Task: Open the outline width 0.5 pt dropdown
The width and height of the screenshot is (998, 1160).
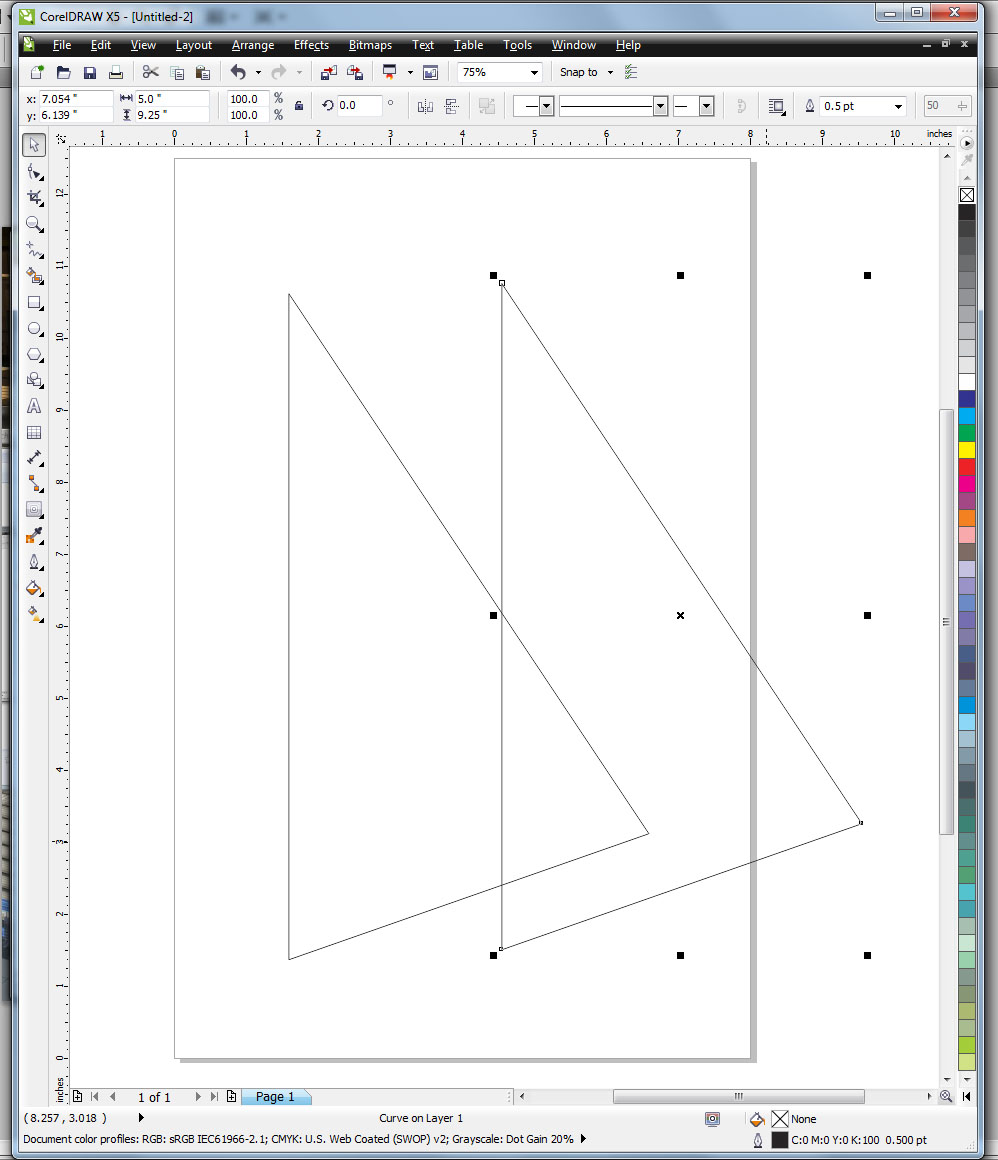Action: tap(898, 107)
